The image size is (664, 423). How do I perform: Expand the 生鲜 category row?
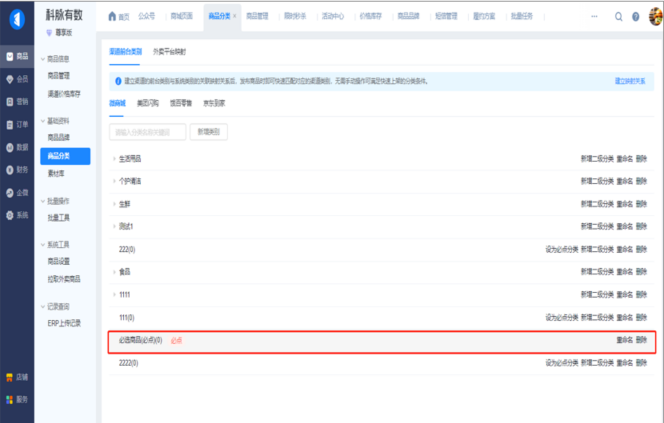click(114, 204)
